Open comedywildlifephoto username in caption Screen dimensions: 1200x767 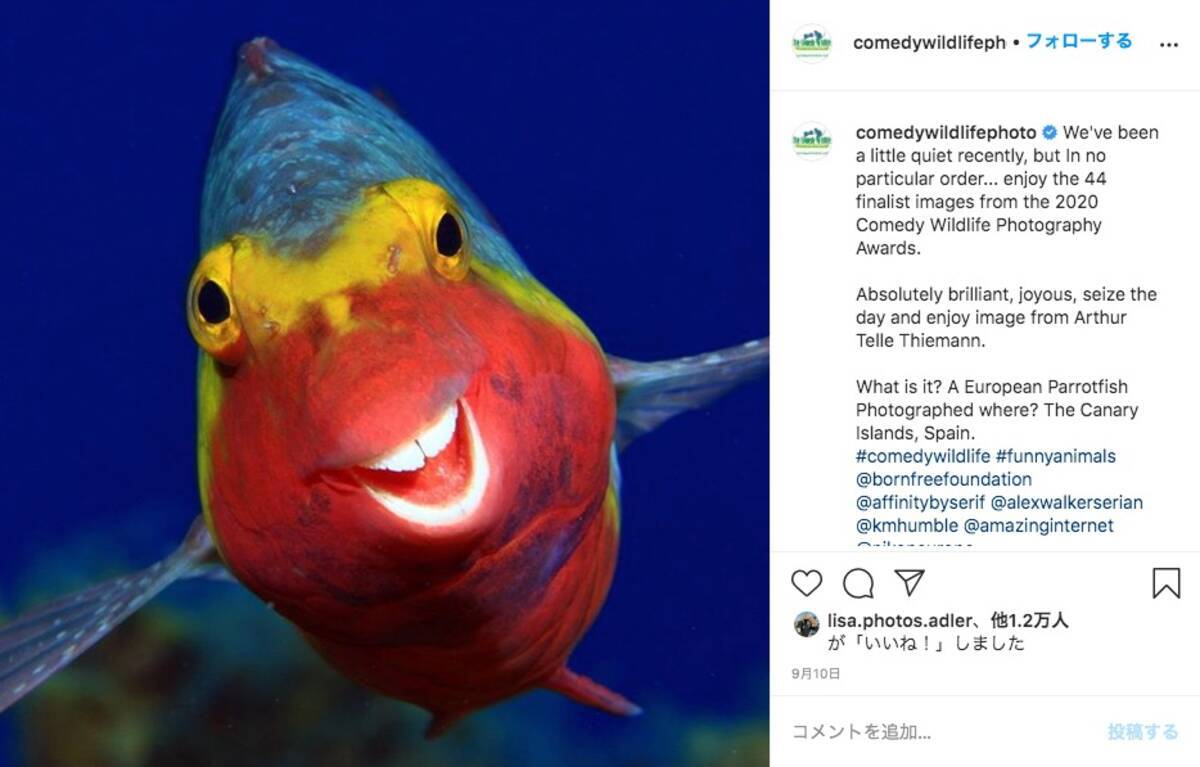click(x=946, y=133)
